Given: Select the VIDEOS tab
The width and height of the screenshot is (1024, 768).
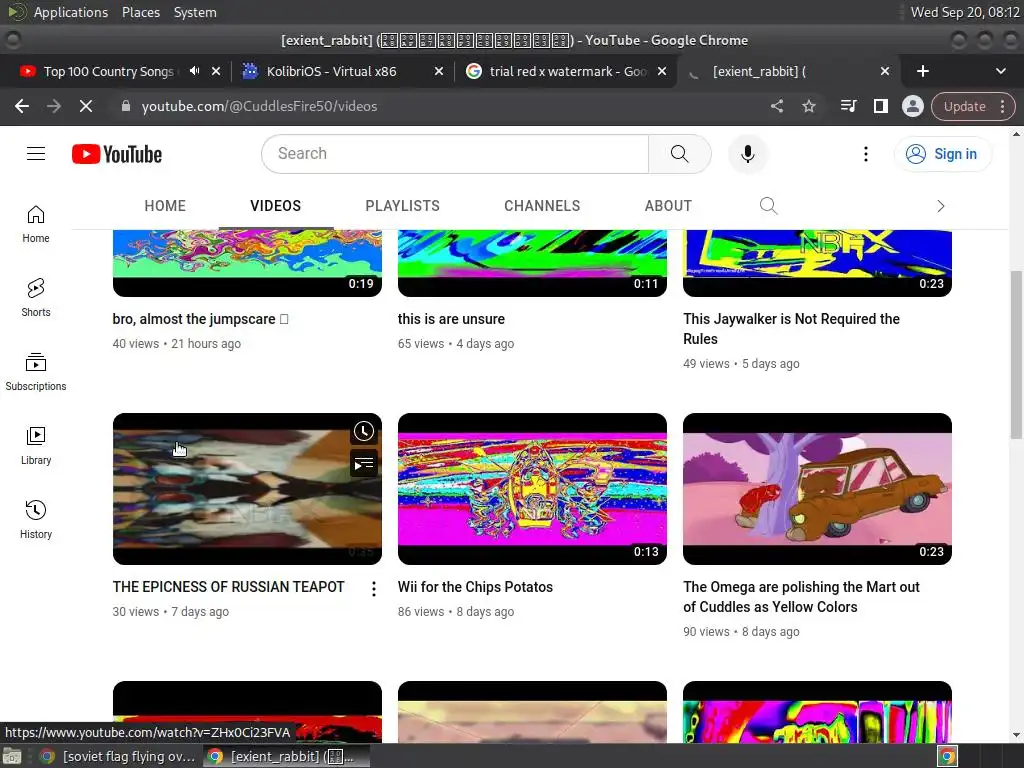Looking at the screenshot, I should pos(276,206).
